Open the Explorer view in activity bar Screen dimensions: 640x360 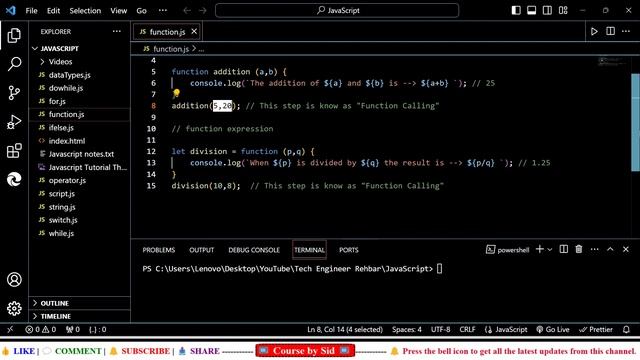[14, 36]
